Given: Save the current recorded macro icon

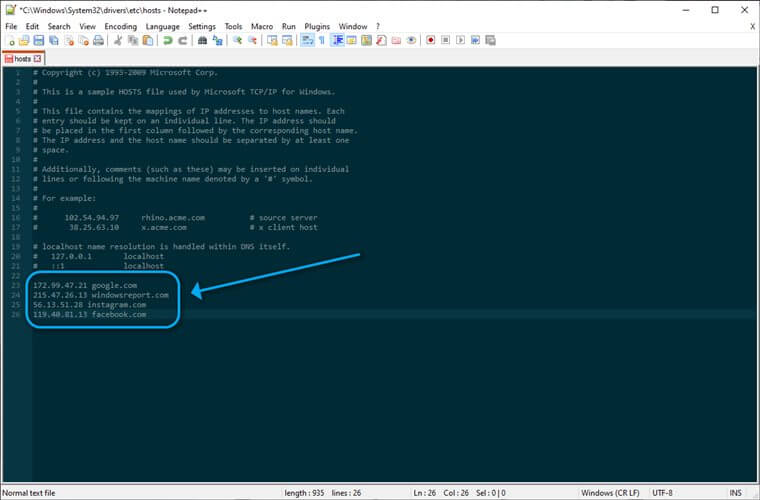Looking at the screenshot, I should [491, 41].
